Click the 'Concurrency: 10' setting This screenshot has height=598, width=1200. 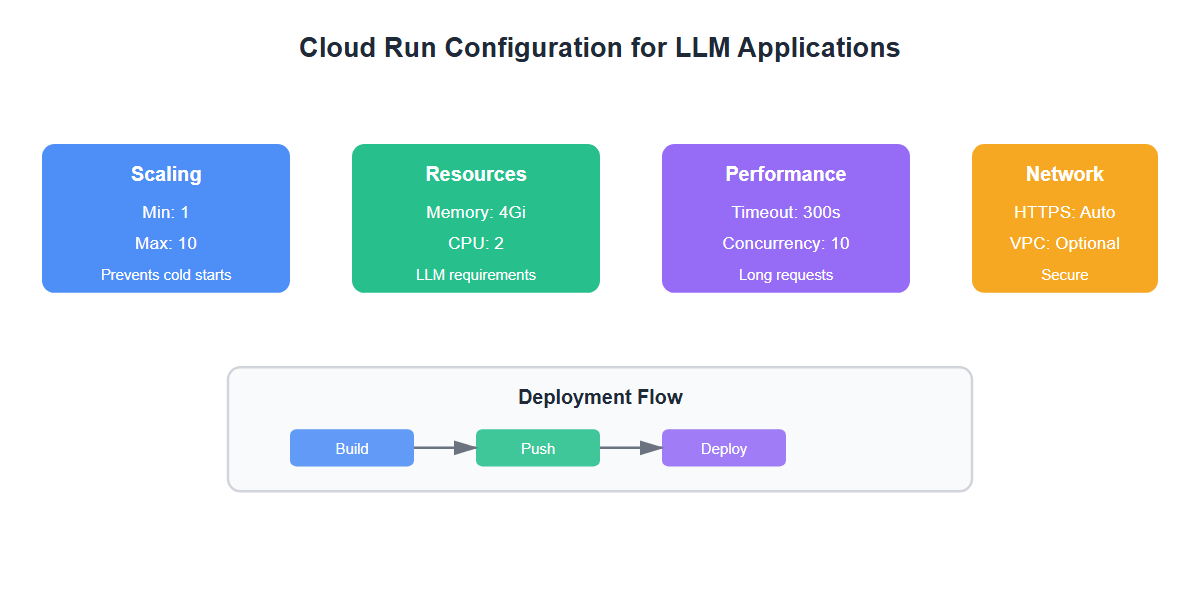click(786, 243)
